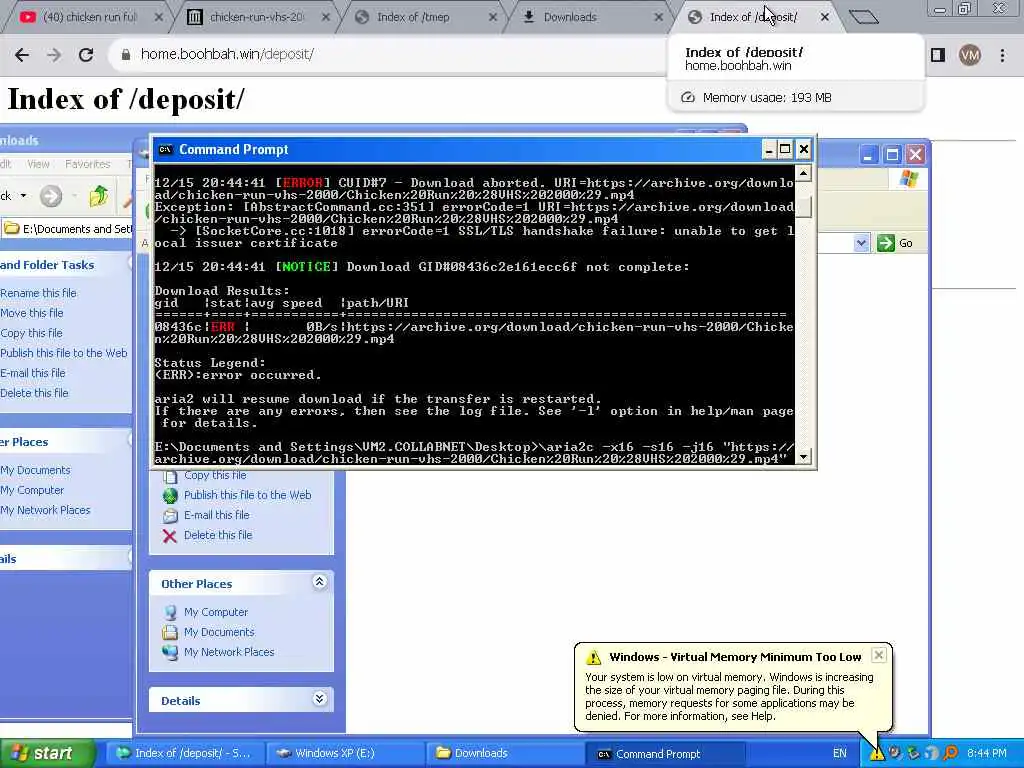This screenshot has width=1024, height=768.
Task: Click the padlock icon in address bar
Action: [125, 55]
